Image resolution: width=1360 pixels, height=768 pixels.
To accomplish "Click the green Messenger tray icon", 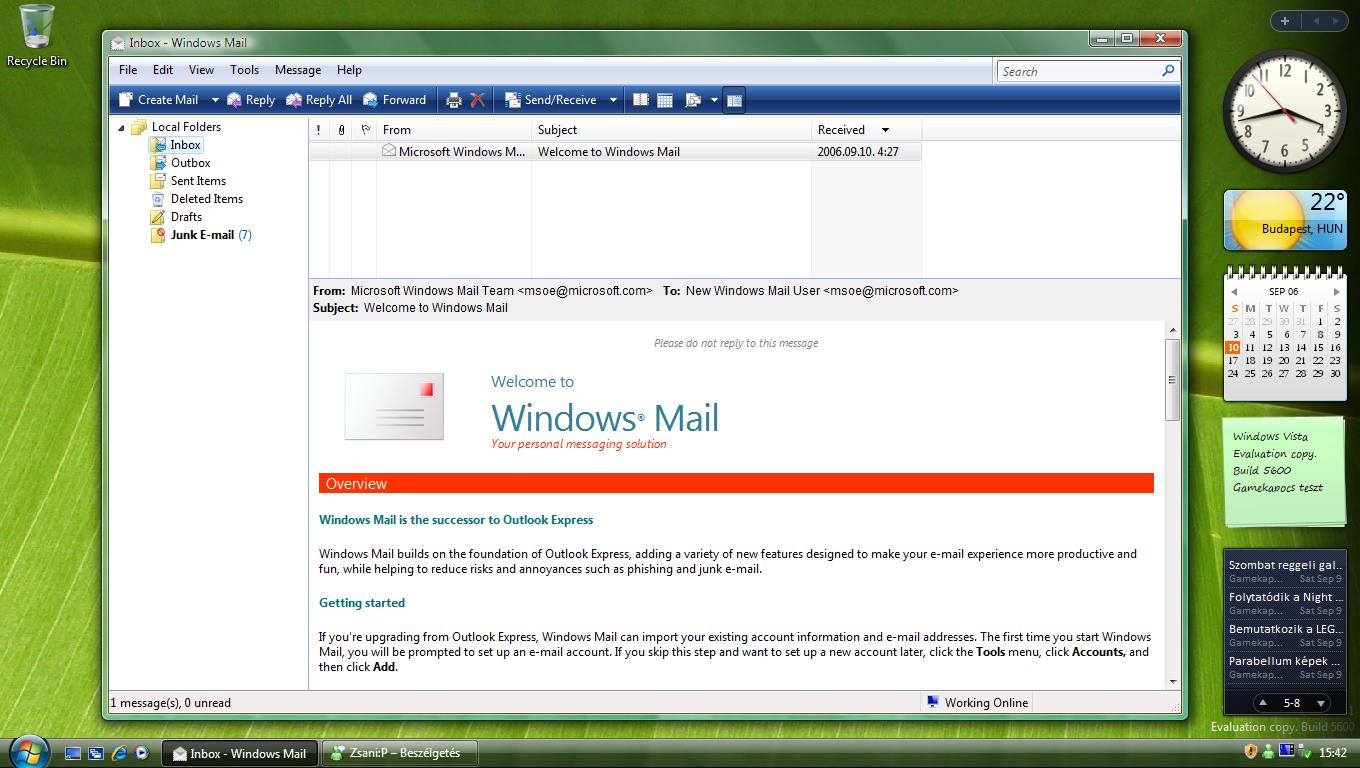I will click(x=1268, y=752).
